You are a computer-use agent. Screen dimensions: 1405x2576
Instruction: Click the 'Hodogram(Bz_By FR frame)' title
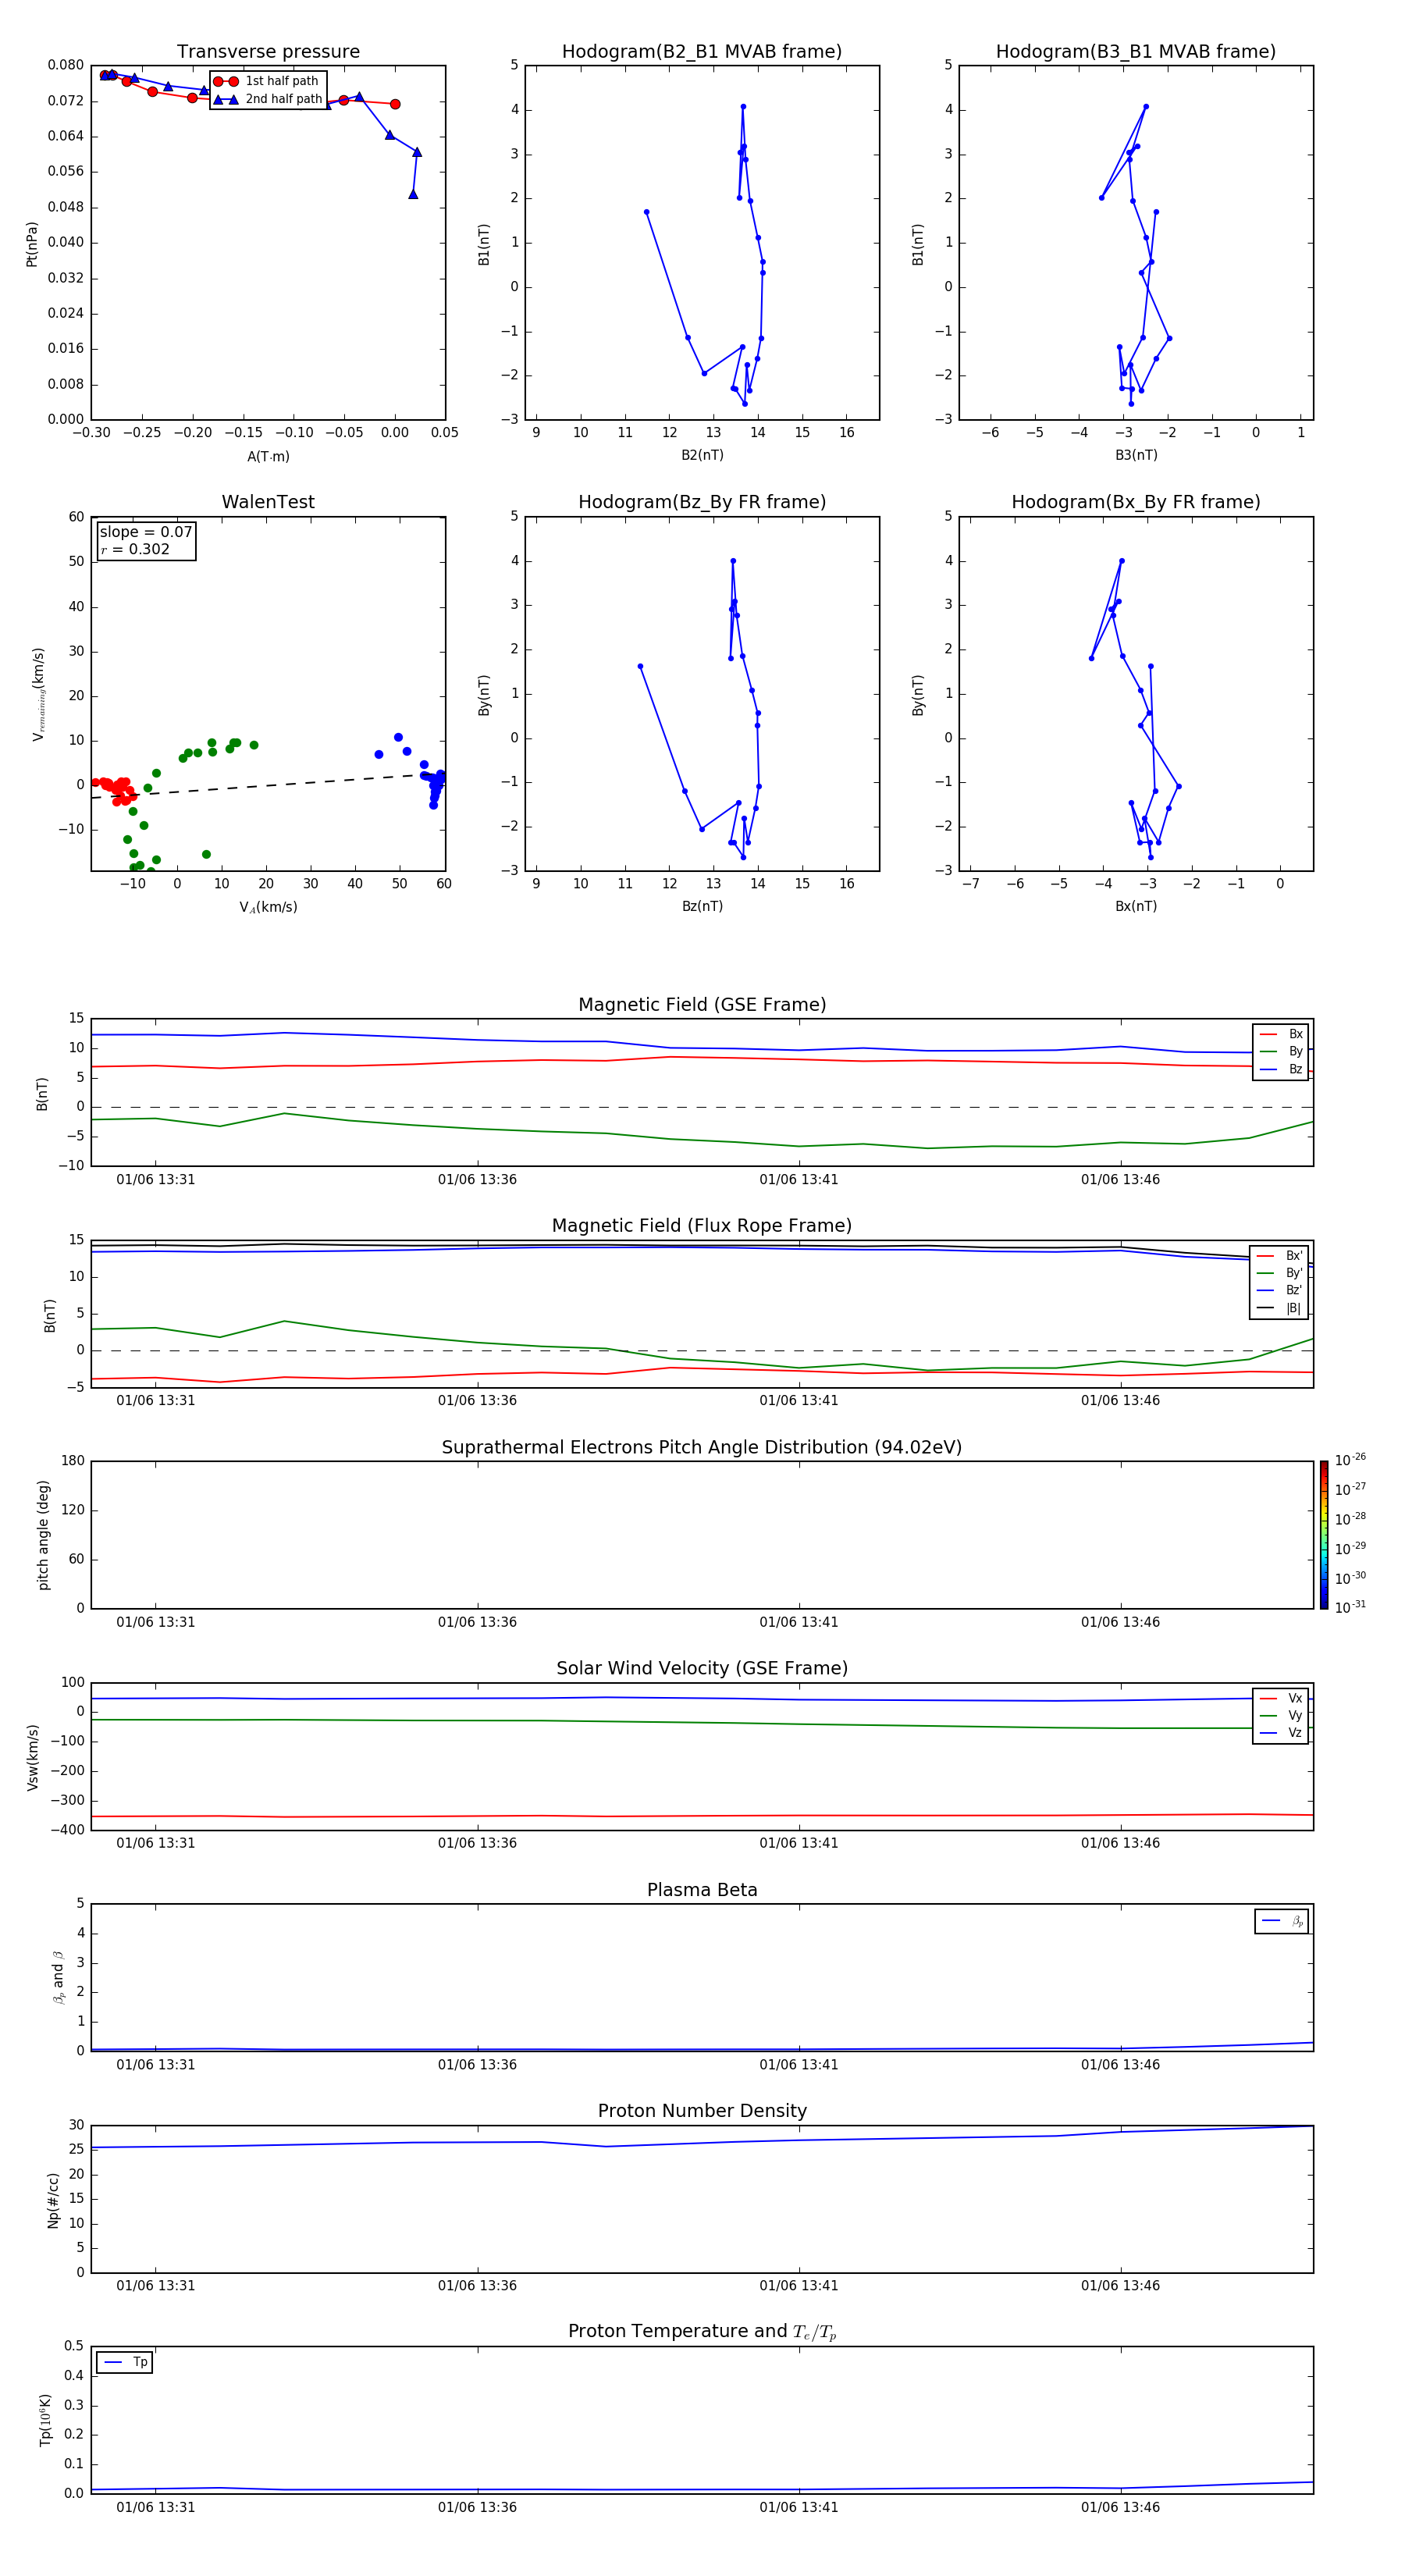coord(702,502)
